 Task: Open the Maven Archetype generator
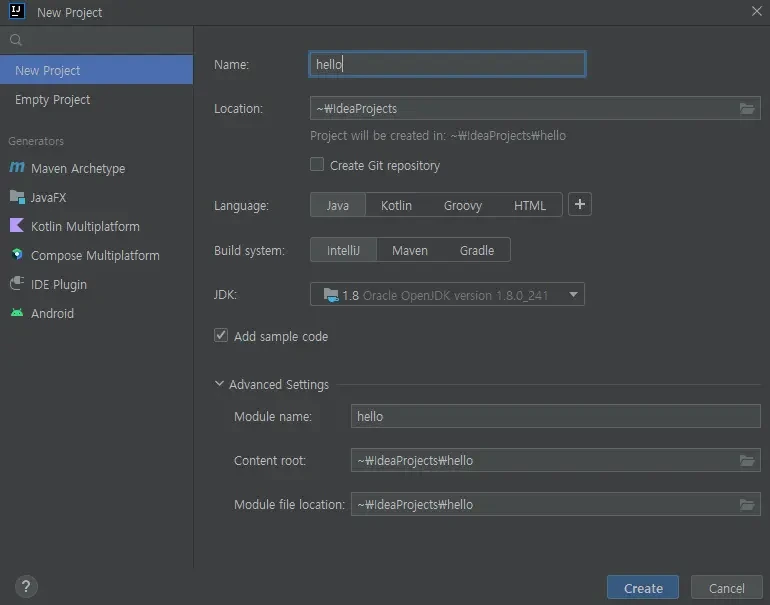[97, 168]
